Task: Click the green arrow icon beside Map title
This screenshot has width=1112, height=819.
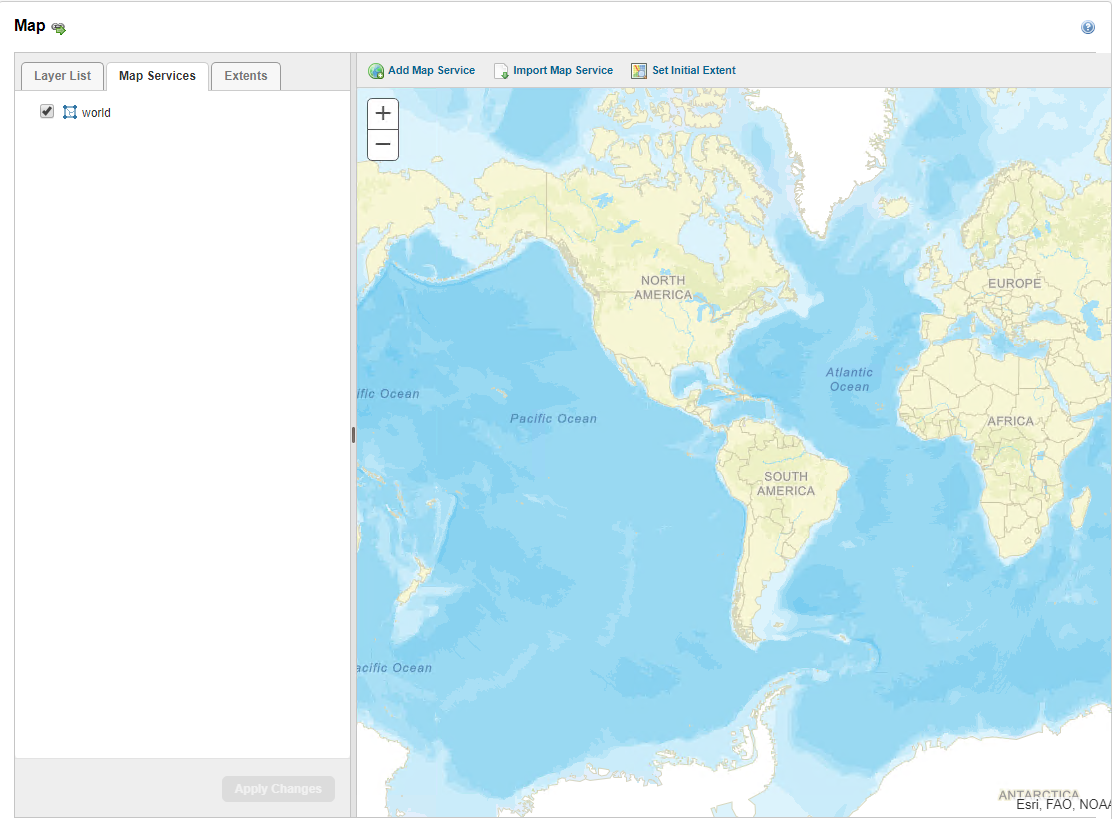Action: point(59,28)
